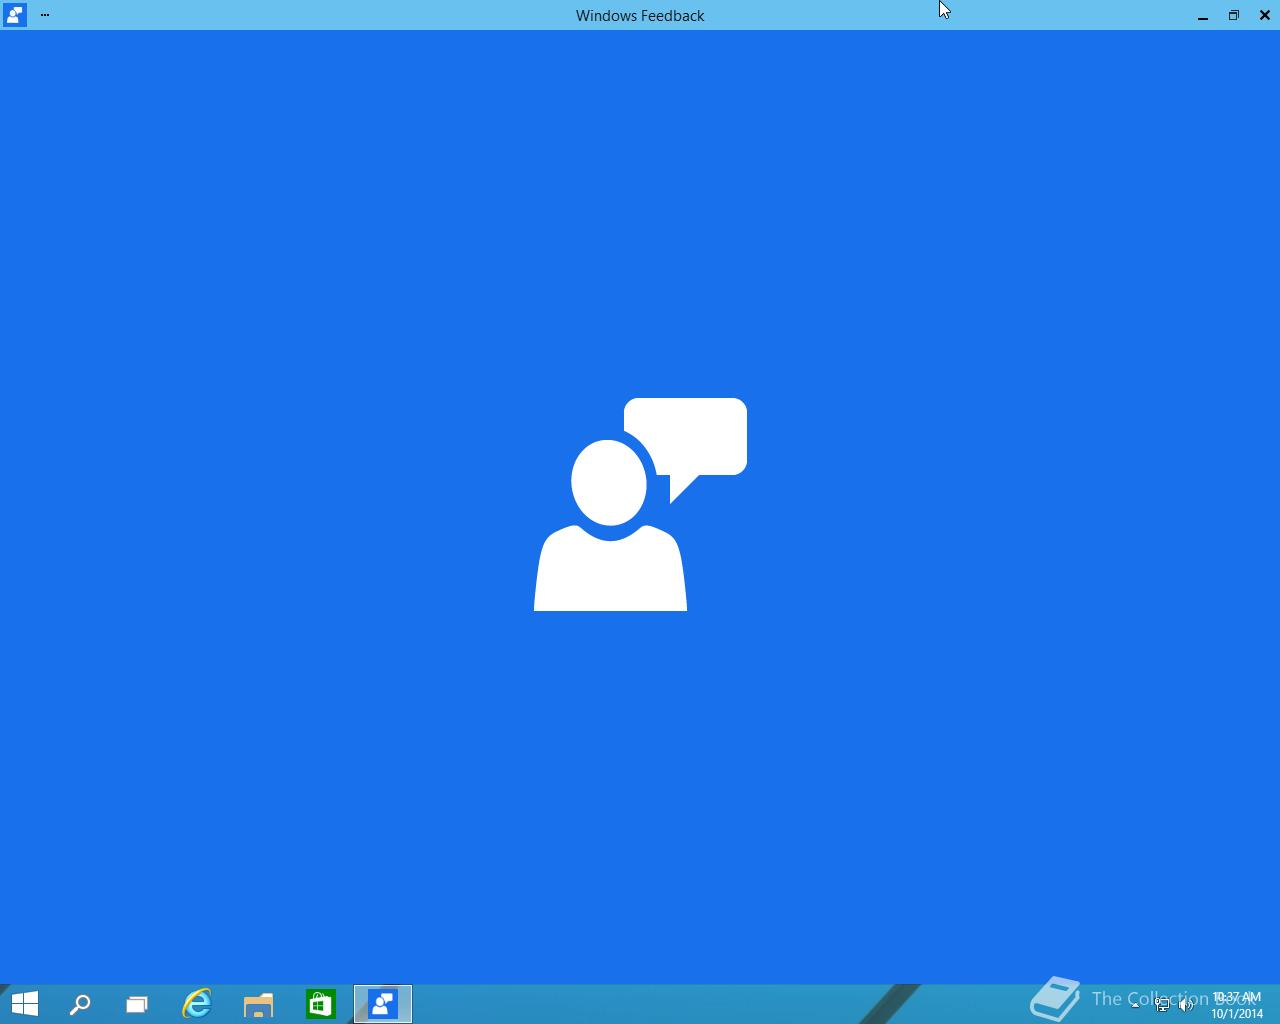
Task: Open the app options ellipsis menu in title bar
Action: (45, 15)
